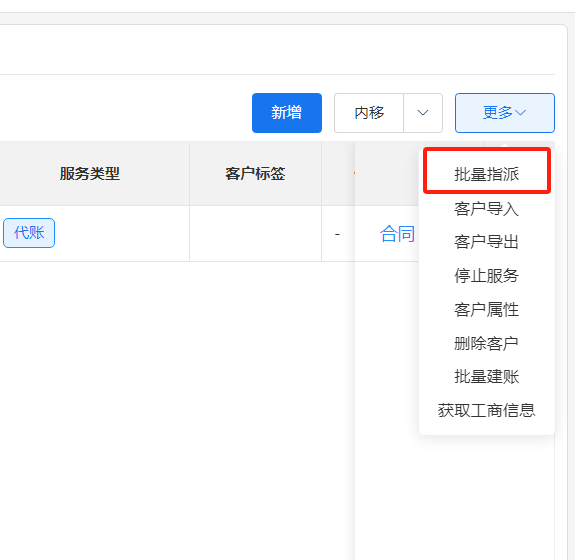Choose 客户导入 in the dropdown menu

(x=487, y=209)
